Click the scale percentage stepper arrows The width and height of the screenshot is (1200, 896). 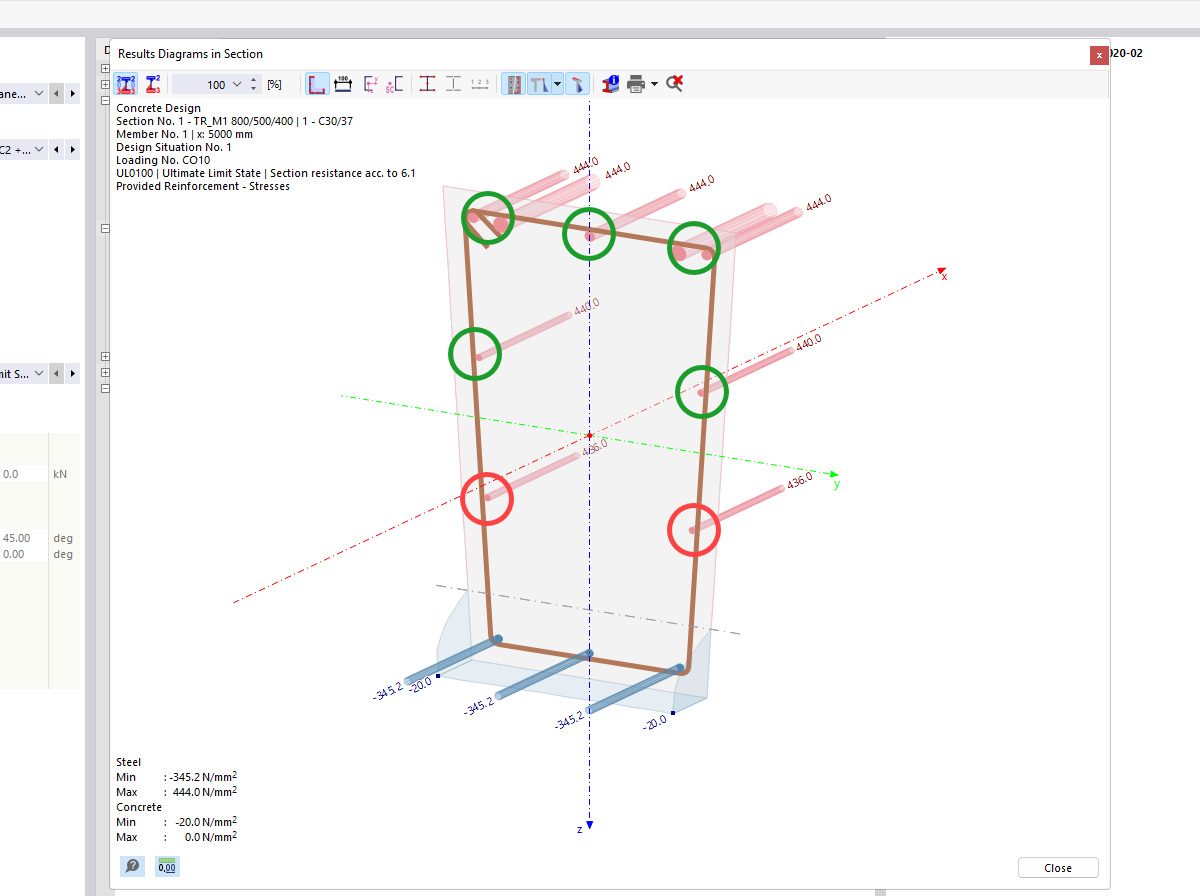254,85
